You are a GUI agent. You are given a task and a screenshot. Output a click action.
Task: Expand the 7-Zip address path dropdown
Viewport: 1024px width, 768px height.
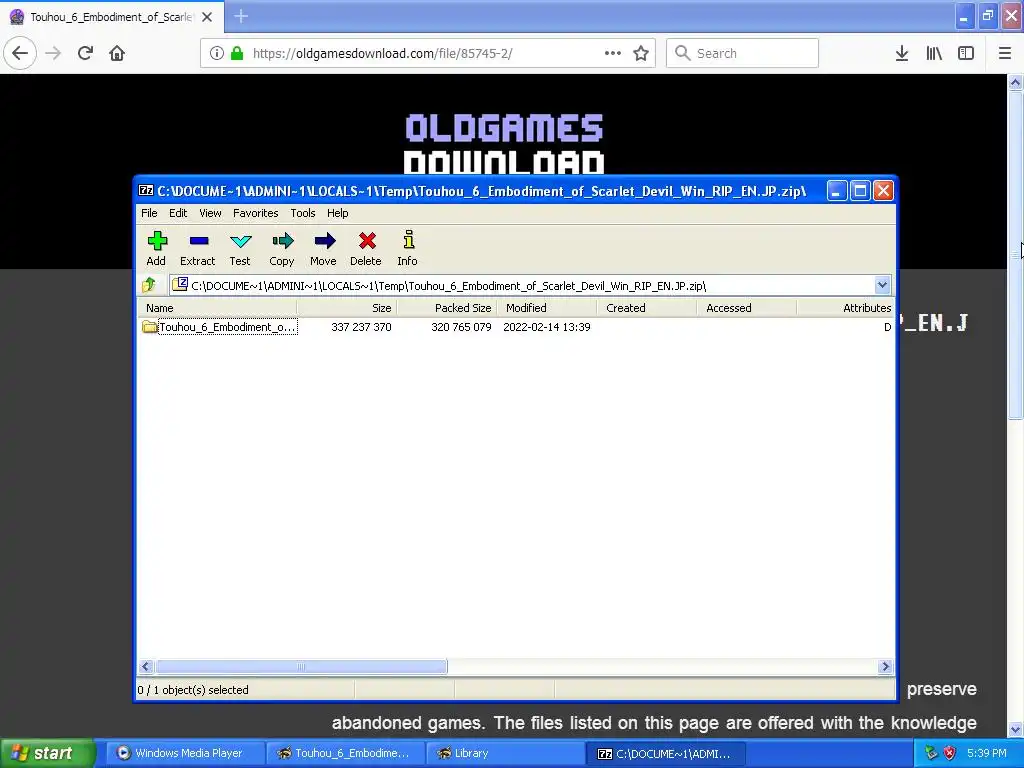pyautogui.click(x=882, y=285)
